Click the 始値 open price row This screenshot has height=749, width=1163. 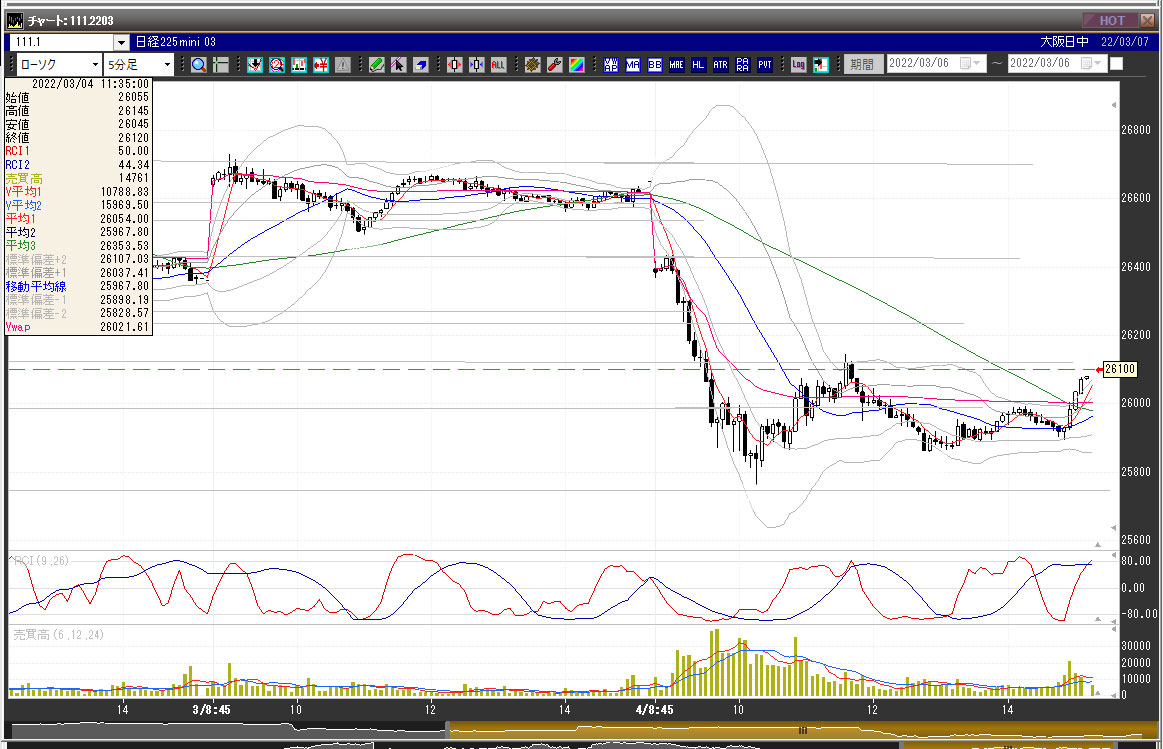(78, 97)
